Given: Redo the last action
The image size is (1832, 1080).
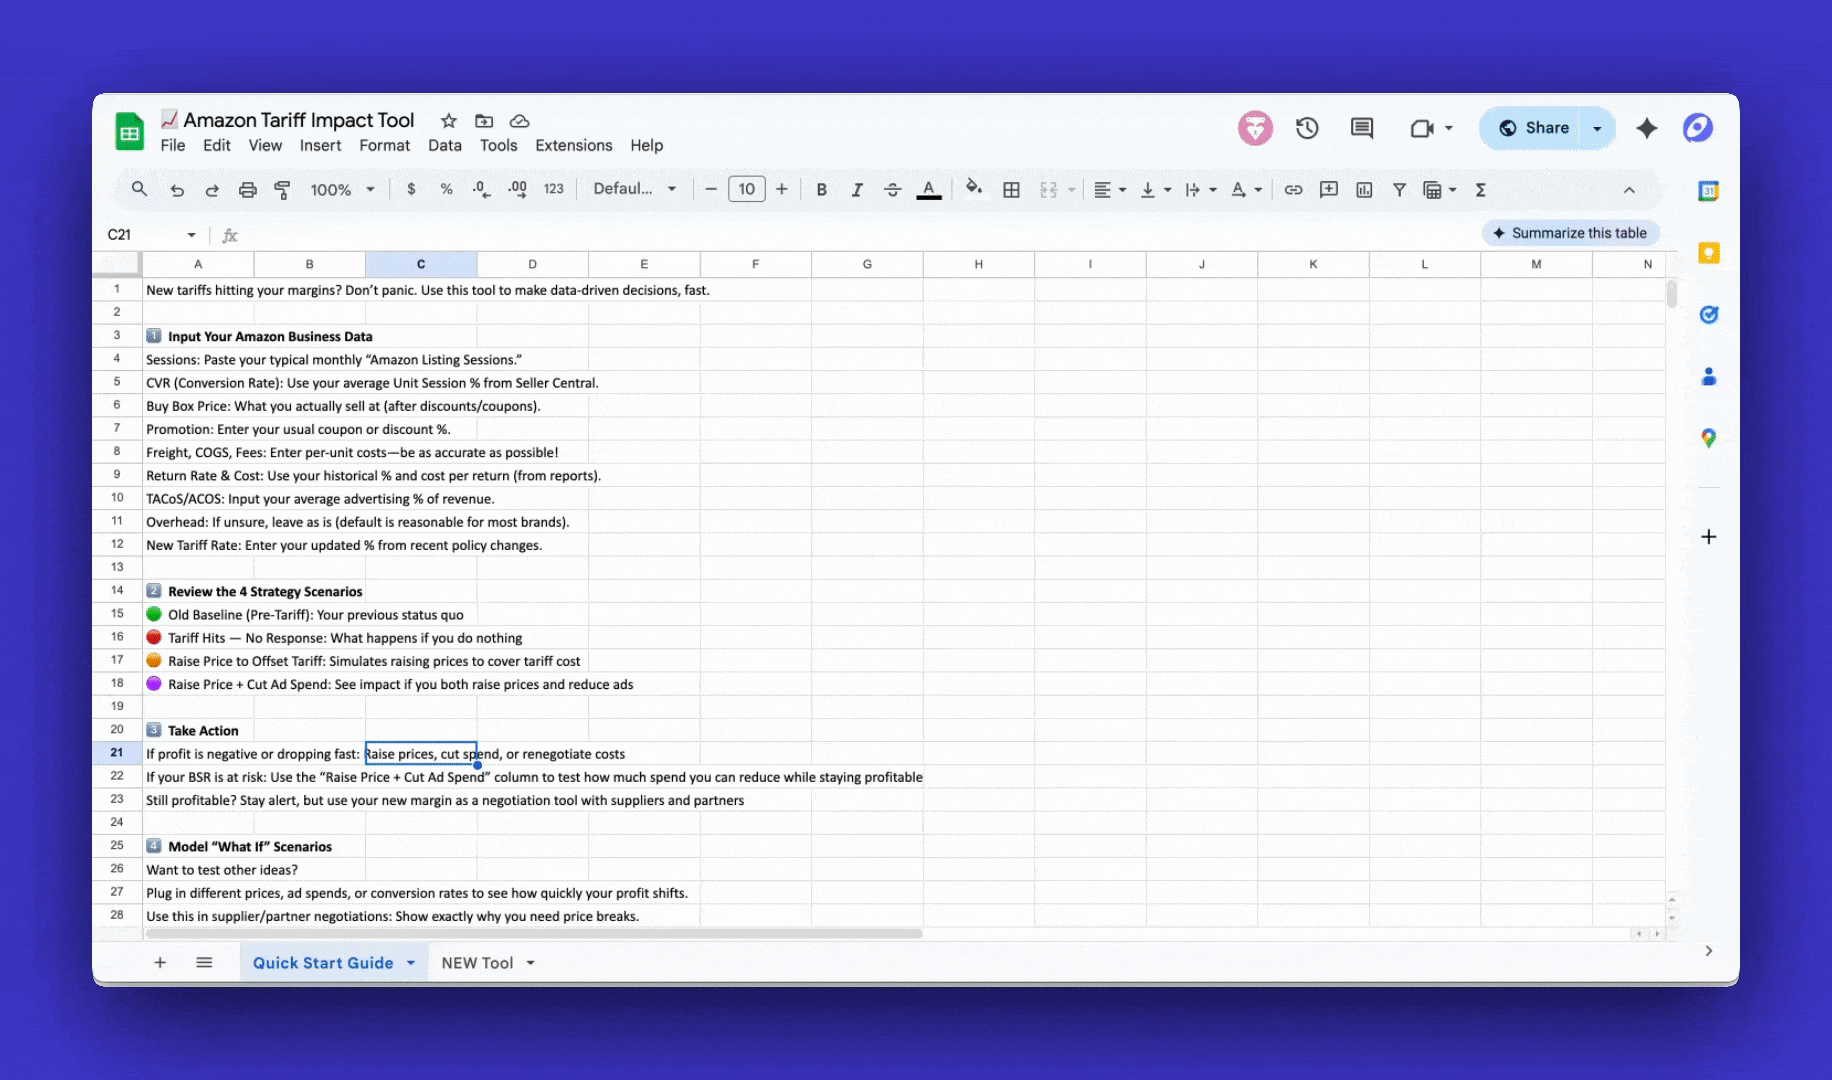Looking at the screenshot, I should pyautogui.click(x=212, y=190).
